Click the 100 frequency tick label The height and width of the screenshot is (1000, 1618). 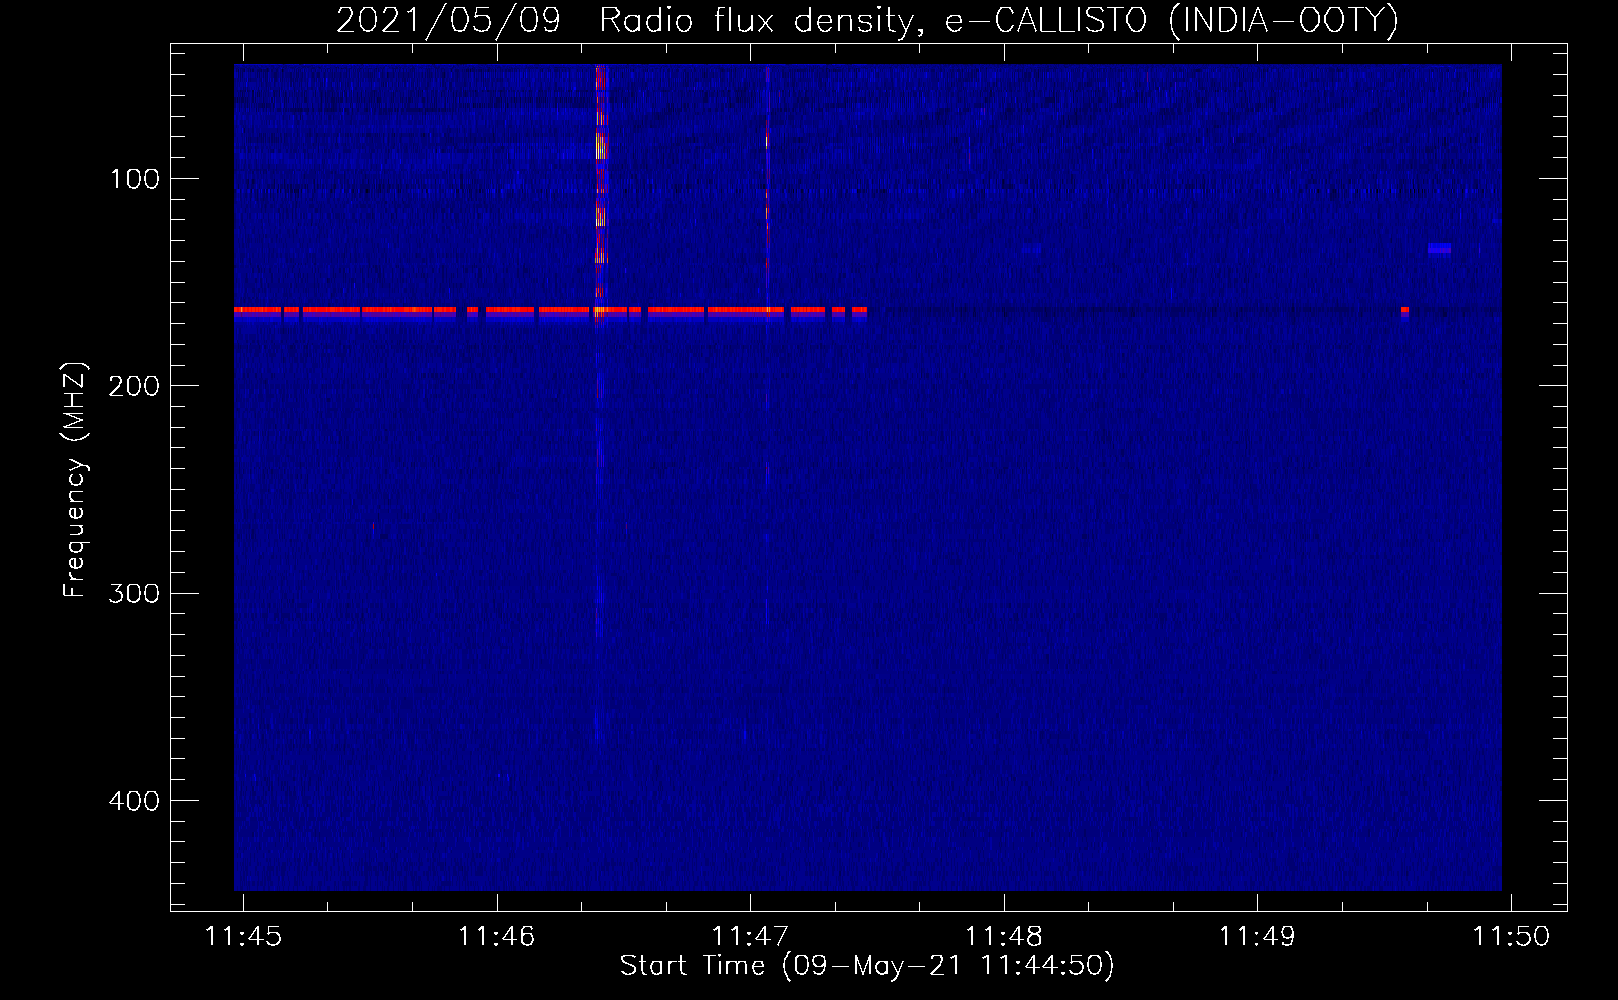pos(135,179)
